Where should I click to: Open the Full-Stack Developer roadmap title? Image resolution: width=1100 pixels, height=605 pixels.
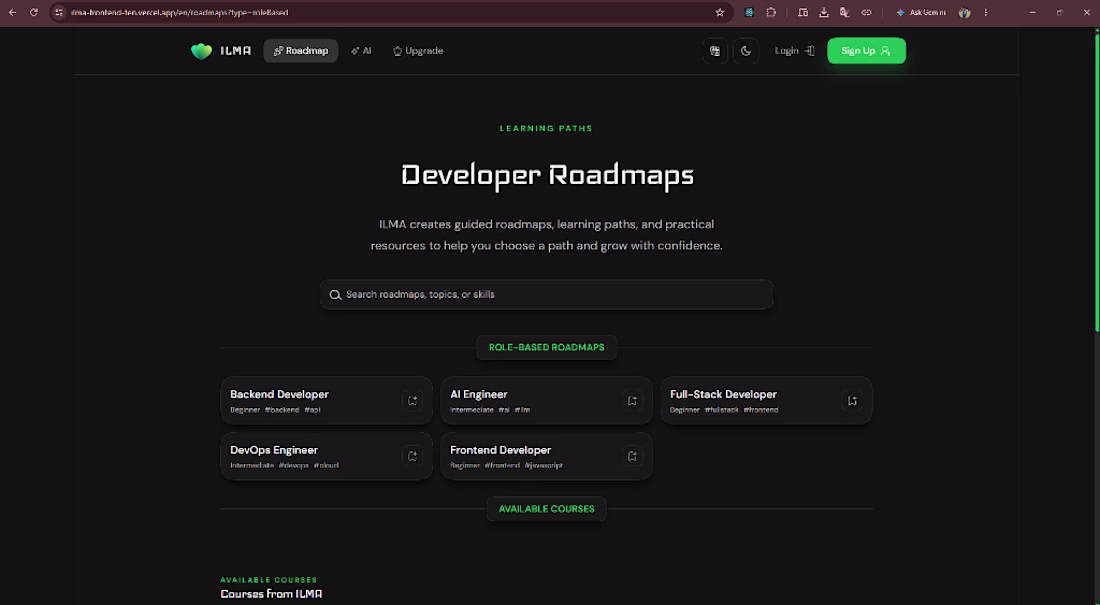[x=723, y=394]
